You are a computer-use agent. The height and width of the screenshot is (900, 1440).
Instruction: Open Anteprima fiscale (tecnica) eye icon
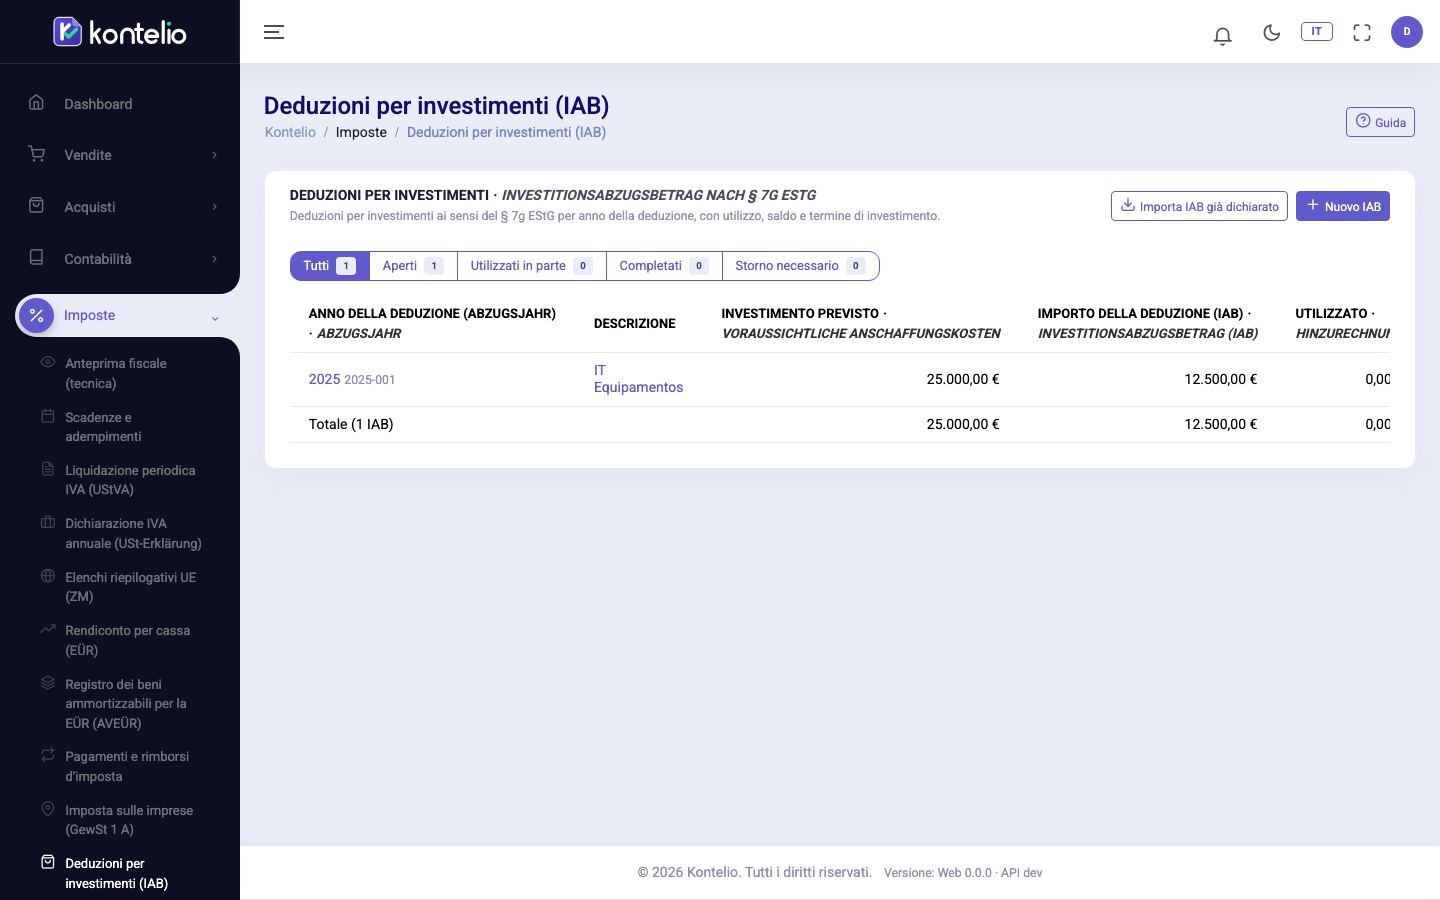click(47, 362)
